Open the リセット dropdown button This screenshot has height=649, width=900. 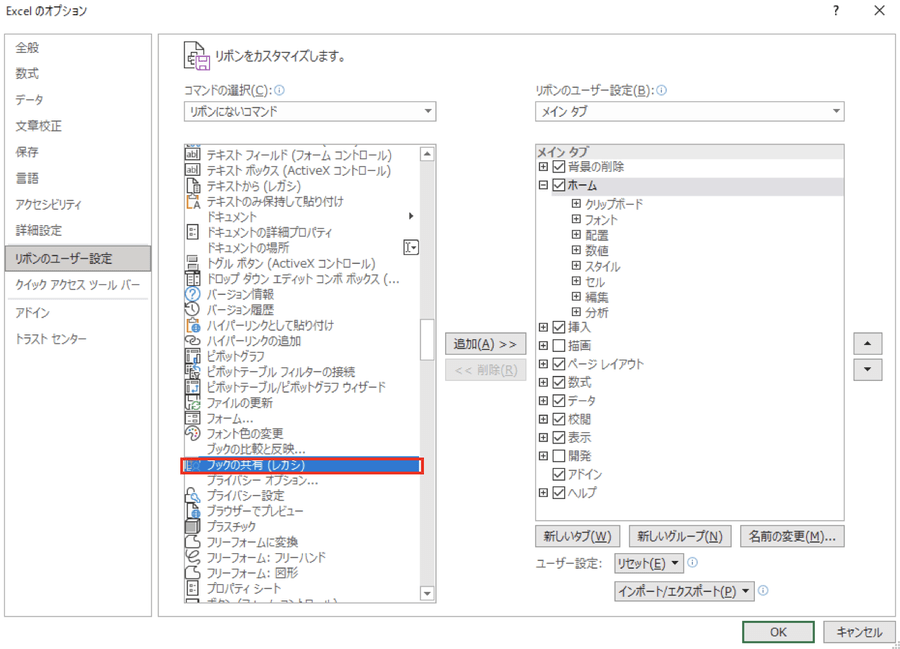(x=649, y=563)
